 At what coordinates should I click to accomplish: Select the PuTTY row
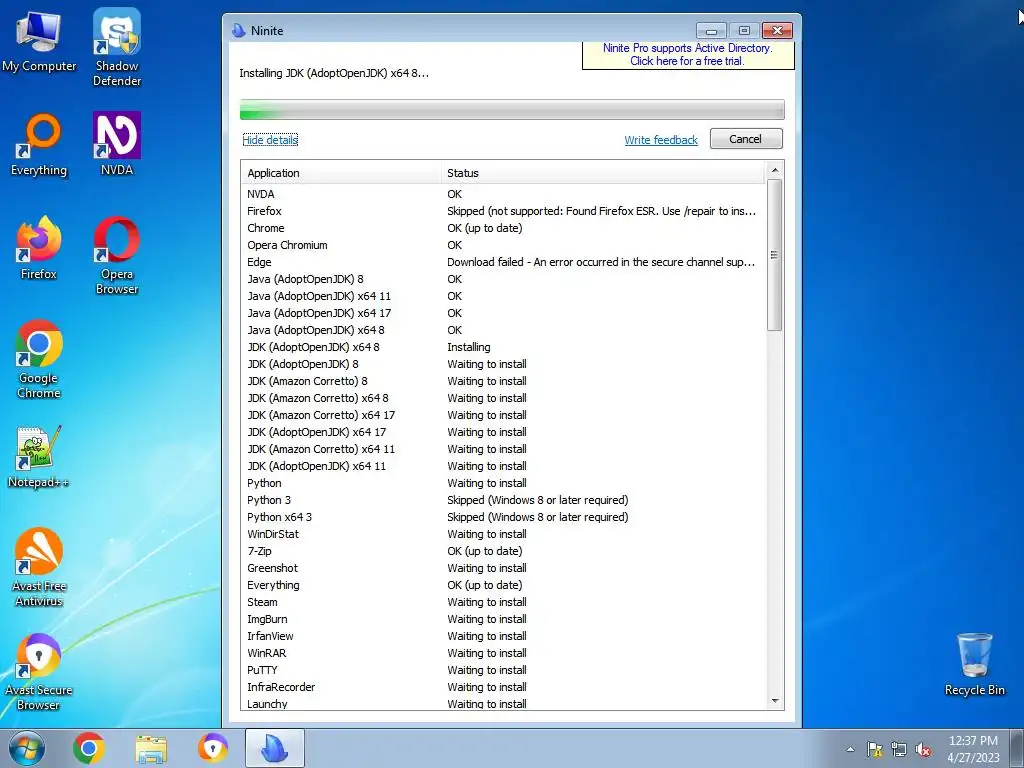pos(503,669)
